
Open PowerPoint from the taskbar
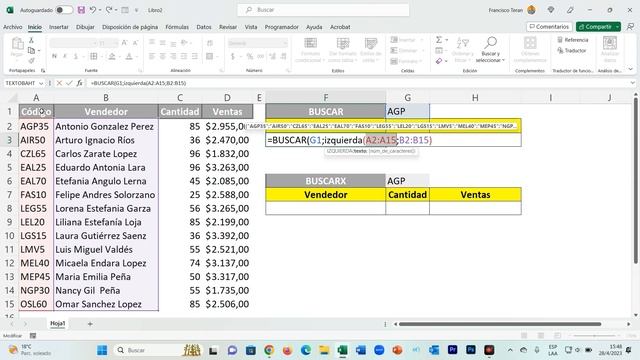[x=397, y=350]
